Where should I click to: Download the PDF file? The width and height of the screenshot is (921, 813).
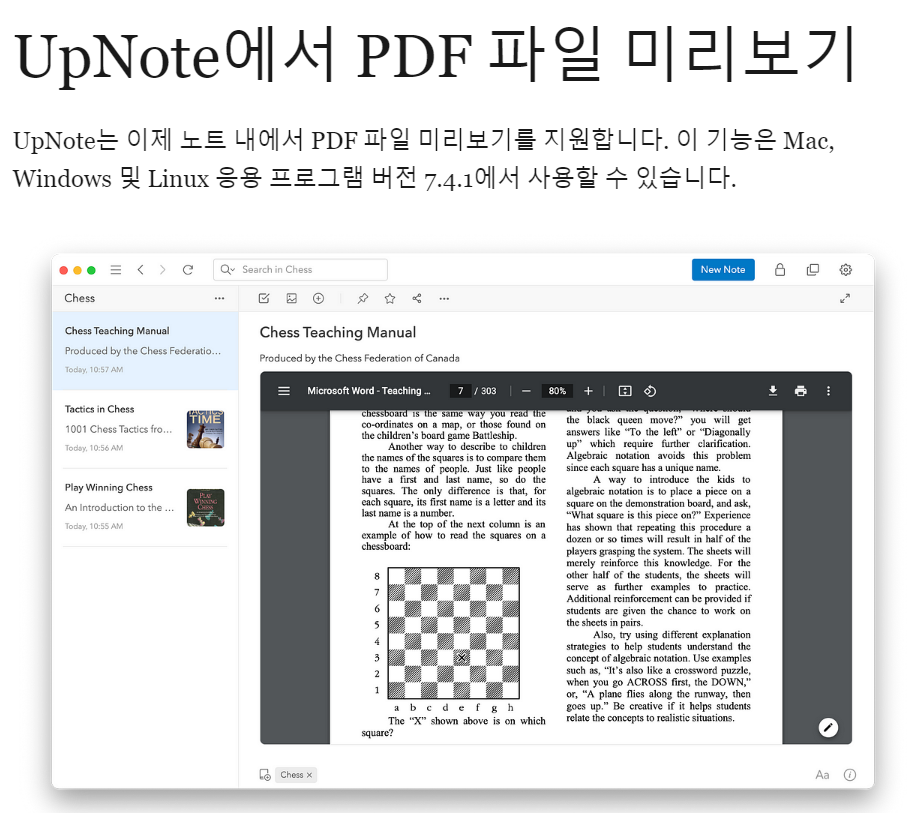(x=773, y=391)
